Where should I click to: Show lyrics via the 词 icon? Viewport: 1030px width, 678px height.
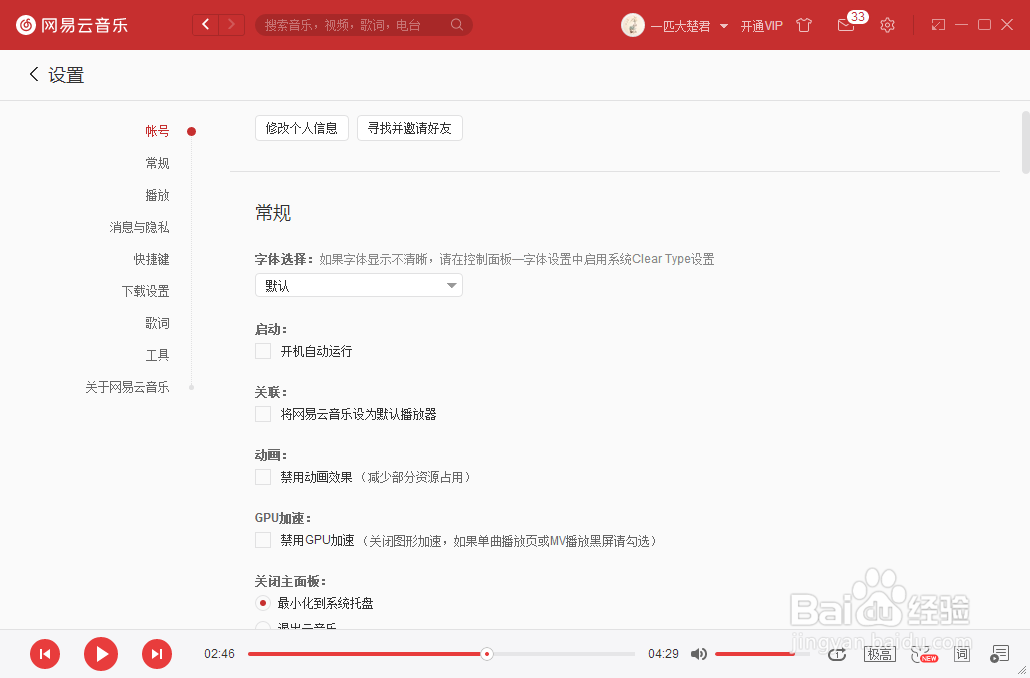[x=961, y=653]
